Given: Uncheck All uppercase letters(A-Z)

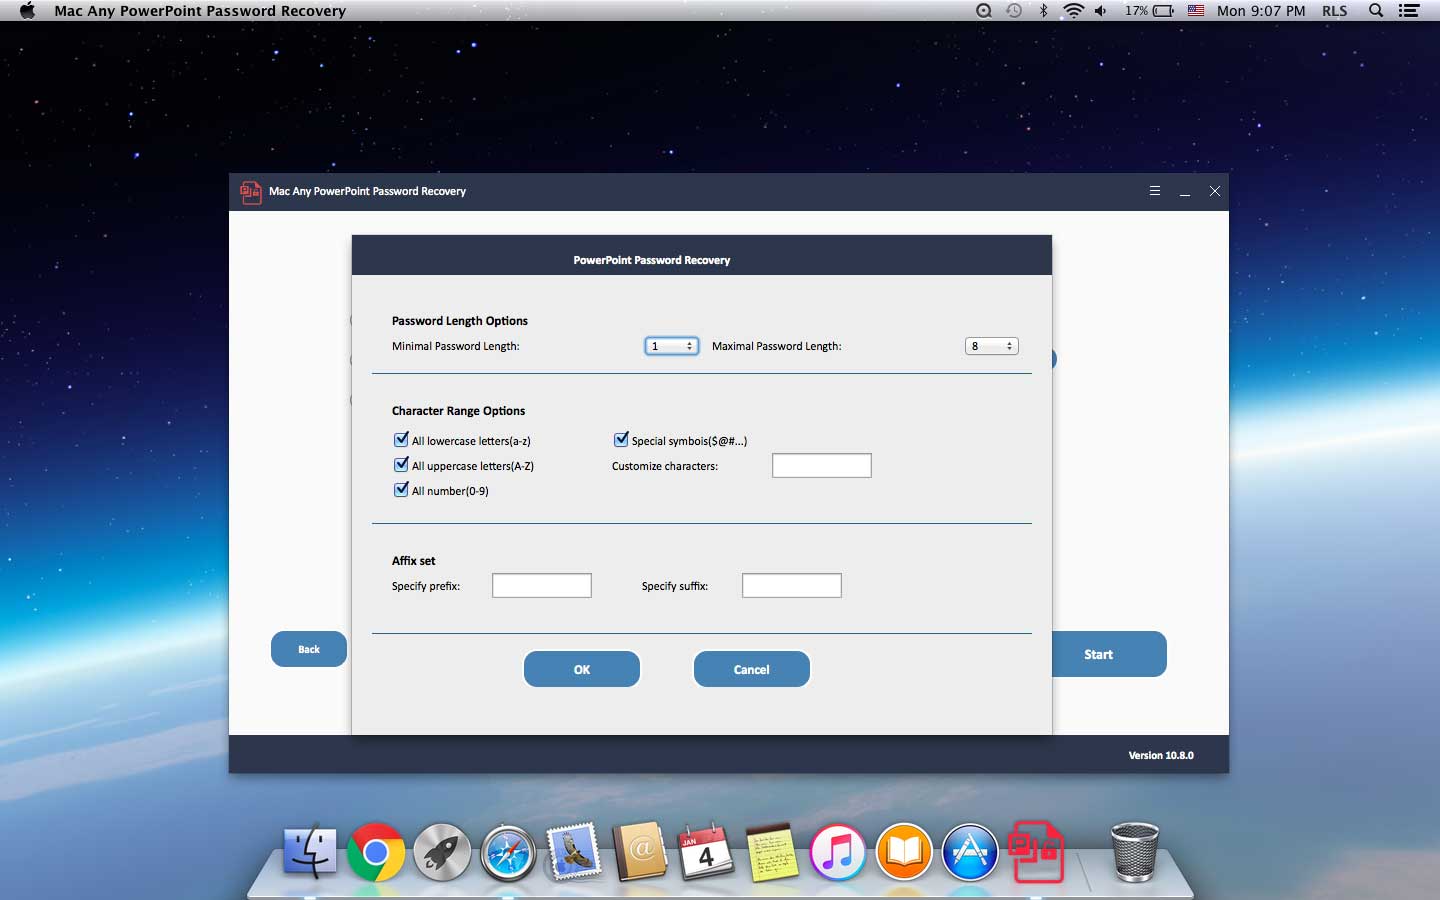Looking at the screenshot, I should (401, 464).
